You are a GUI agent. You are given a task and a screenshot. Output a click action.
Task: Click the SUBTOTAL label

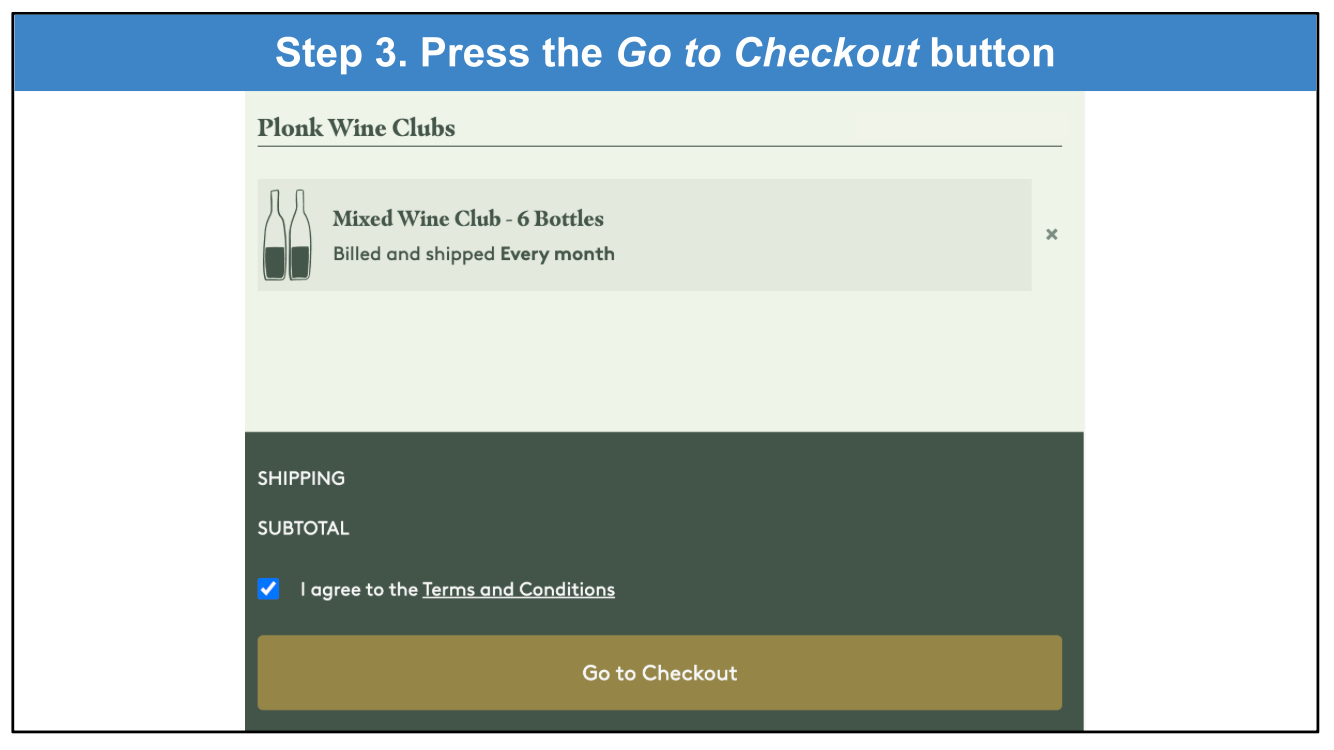303,528
